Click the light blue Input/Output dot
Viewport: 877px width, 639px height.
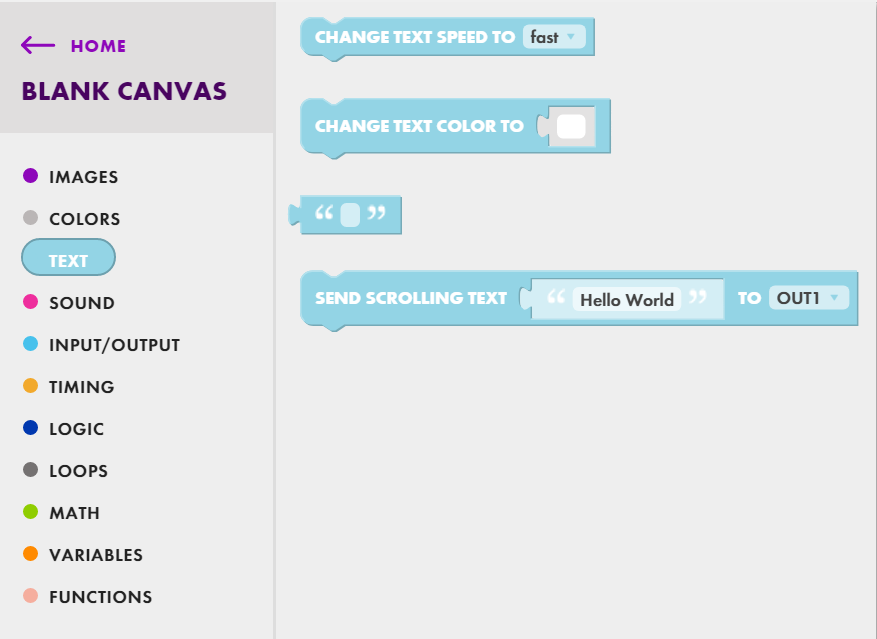(x=30, y=344)
